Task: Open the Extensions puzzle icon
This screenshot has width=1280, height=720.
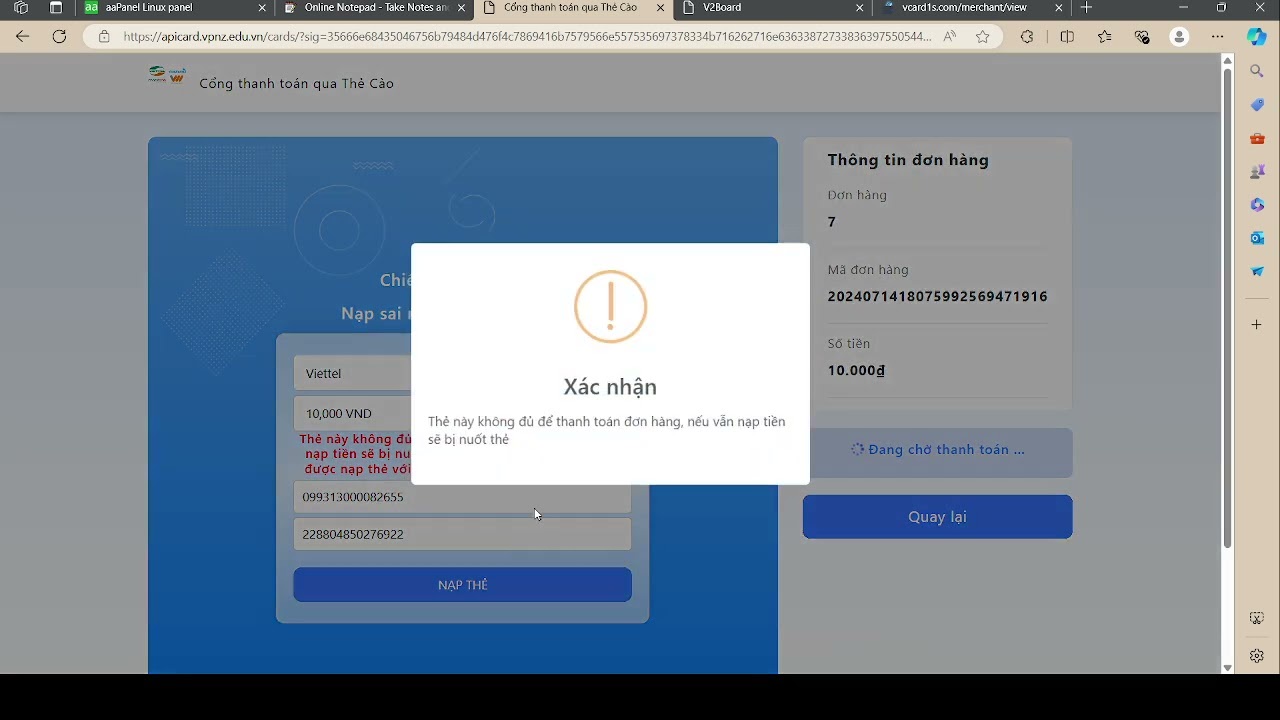Action: point(1027,37)
